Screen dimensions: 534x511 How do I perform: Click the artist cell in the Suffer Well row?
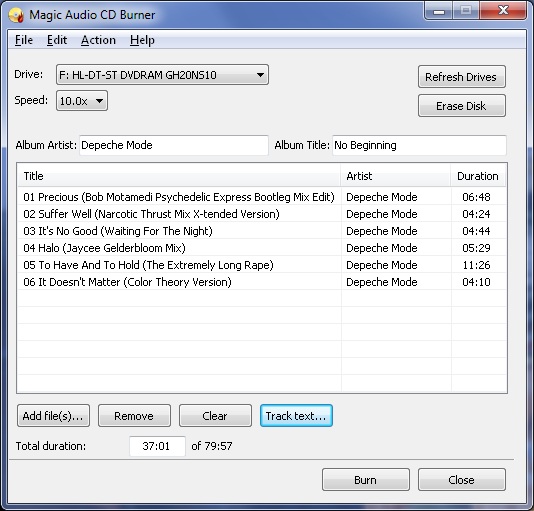pyautogui.click(x=382, y=214)
